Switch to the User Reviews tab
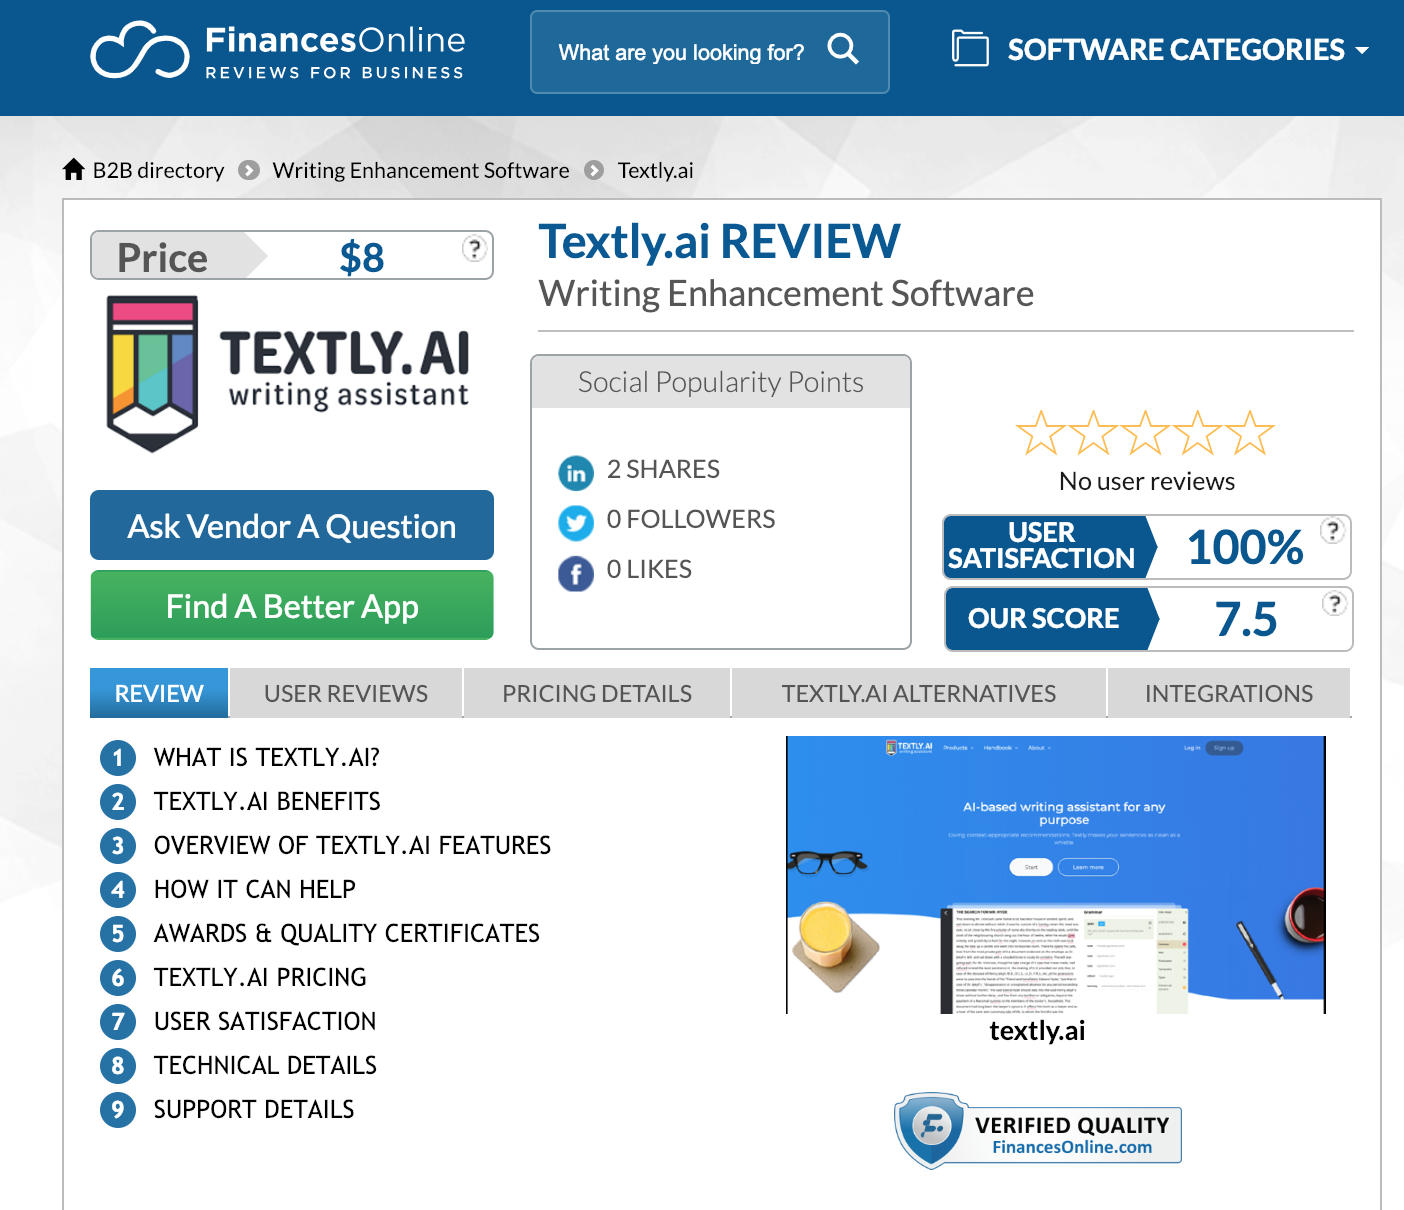Viewport: 1404px width, 1210px height. 346,693
